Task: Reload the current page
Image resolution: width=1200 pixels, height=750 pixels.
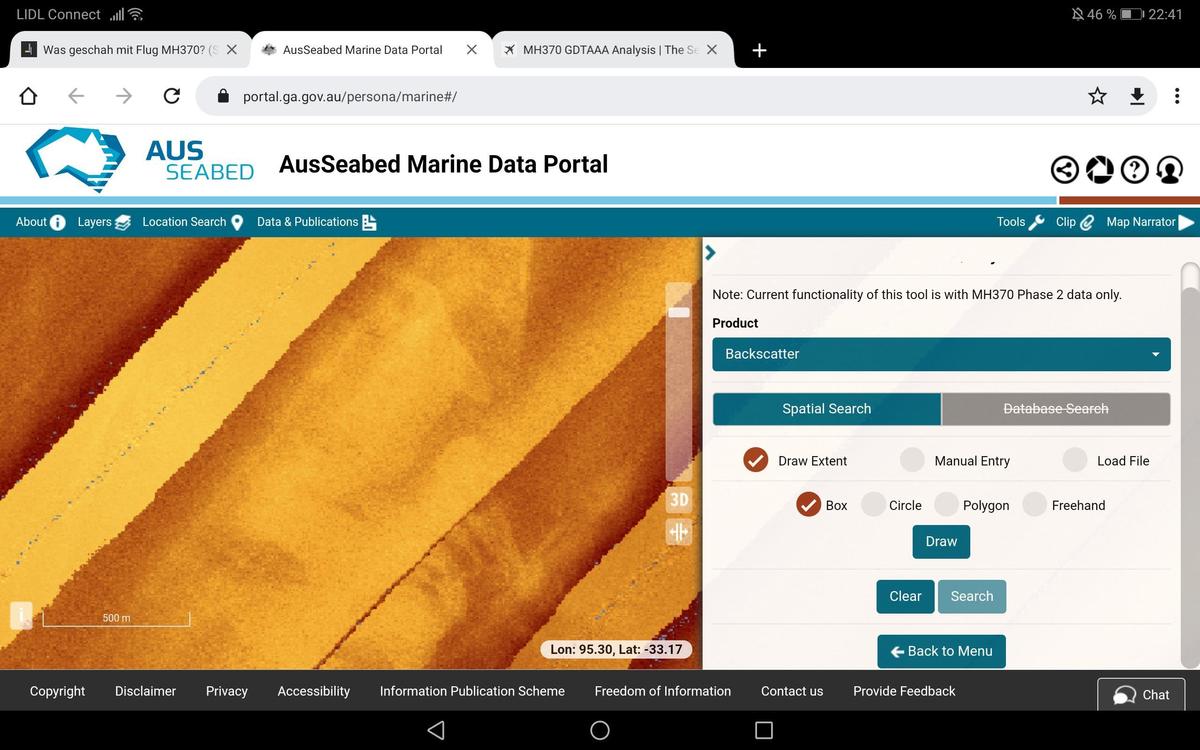Action: (x=172, y=96)
